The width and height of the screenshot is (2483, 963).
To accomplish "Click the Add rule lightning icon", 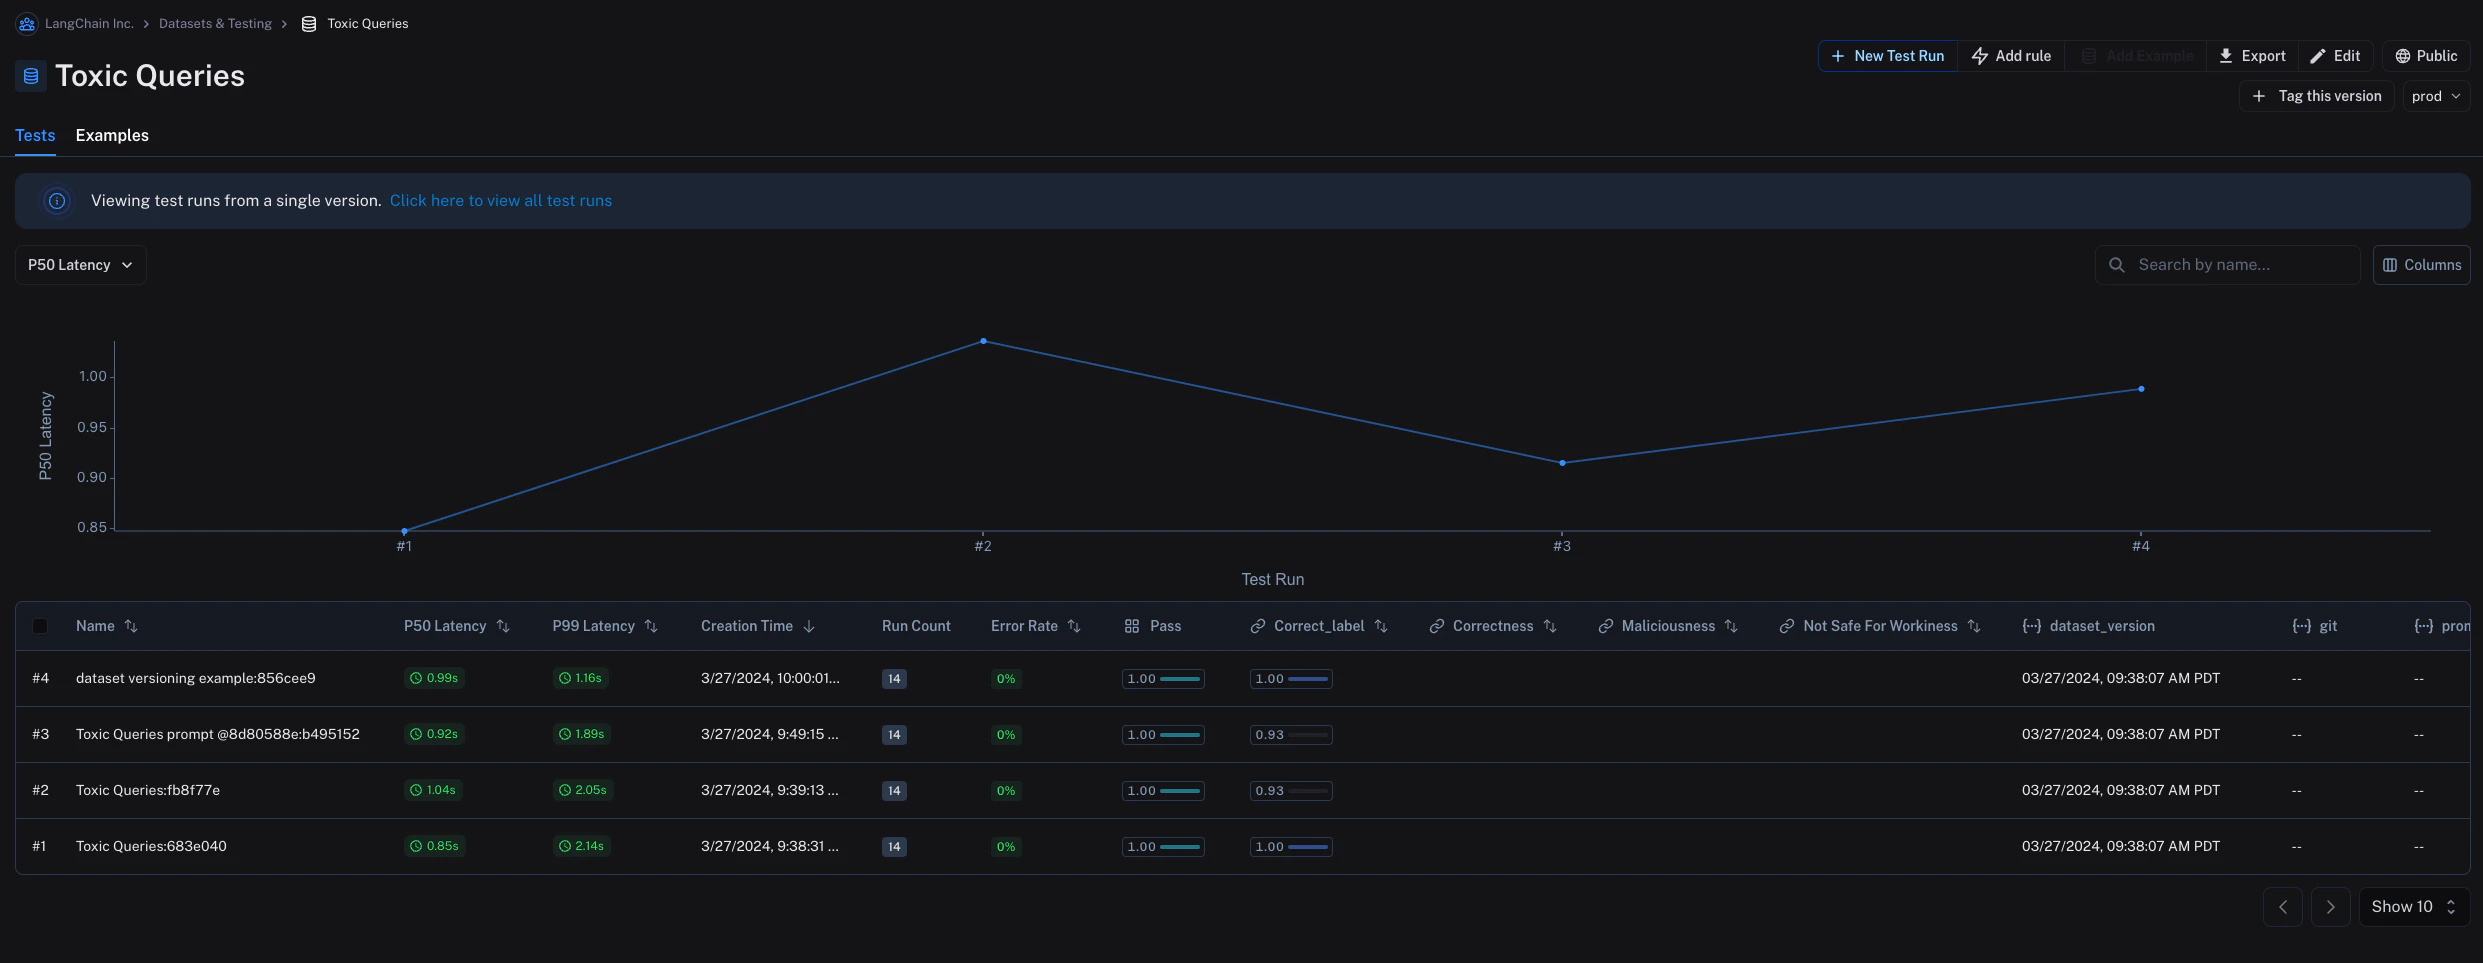I will (1981, 56).
